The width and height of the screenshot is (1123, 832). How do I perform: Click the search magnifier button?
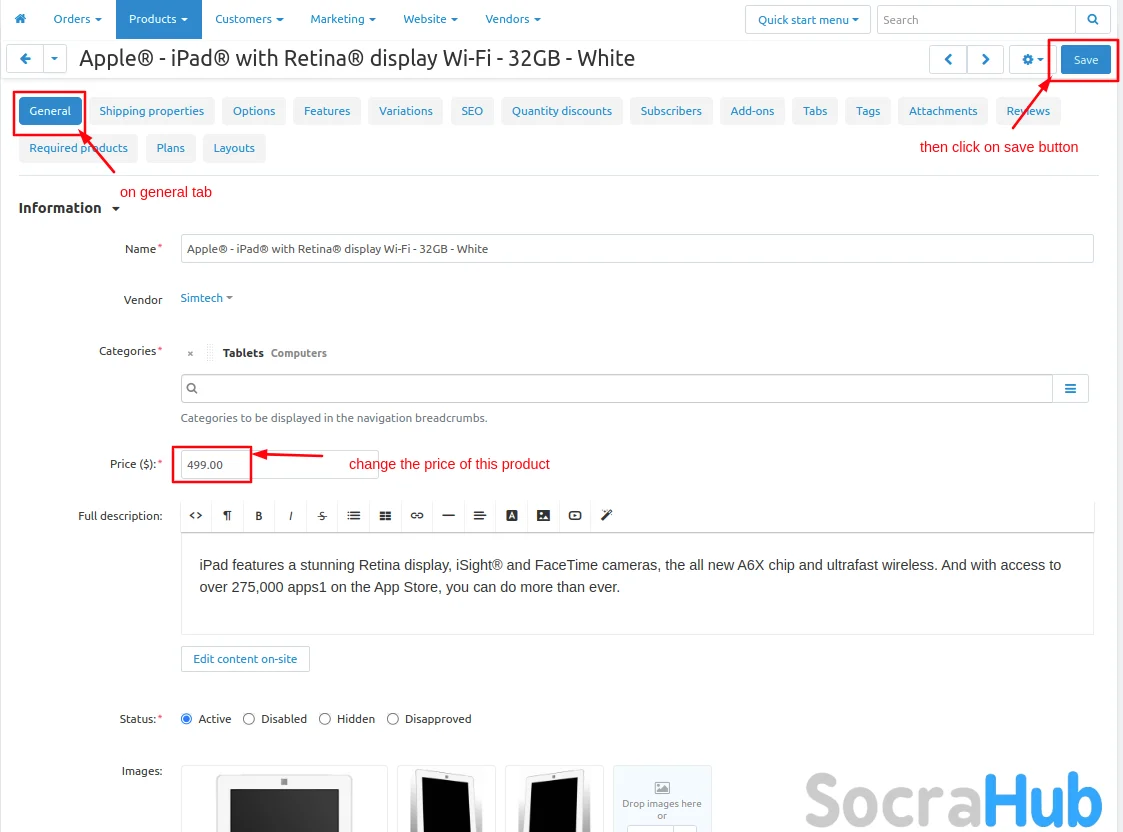pyautogui.click(x=1093, y=20)
